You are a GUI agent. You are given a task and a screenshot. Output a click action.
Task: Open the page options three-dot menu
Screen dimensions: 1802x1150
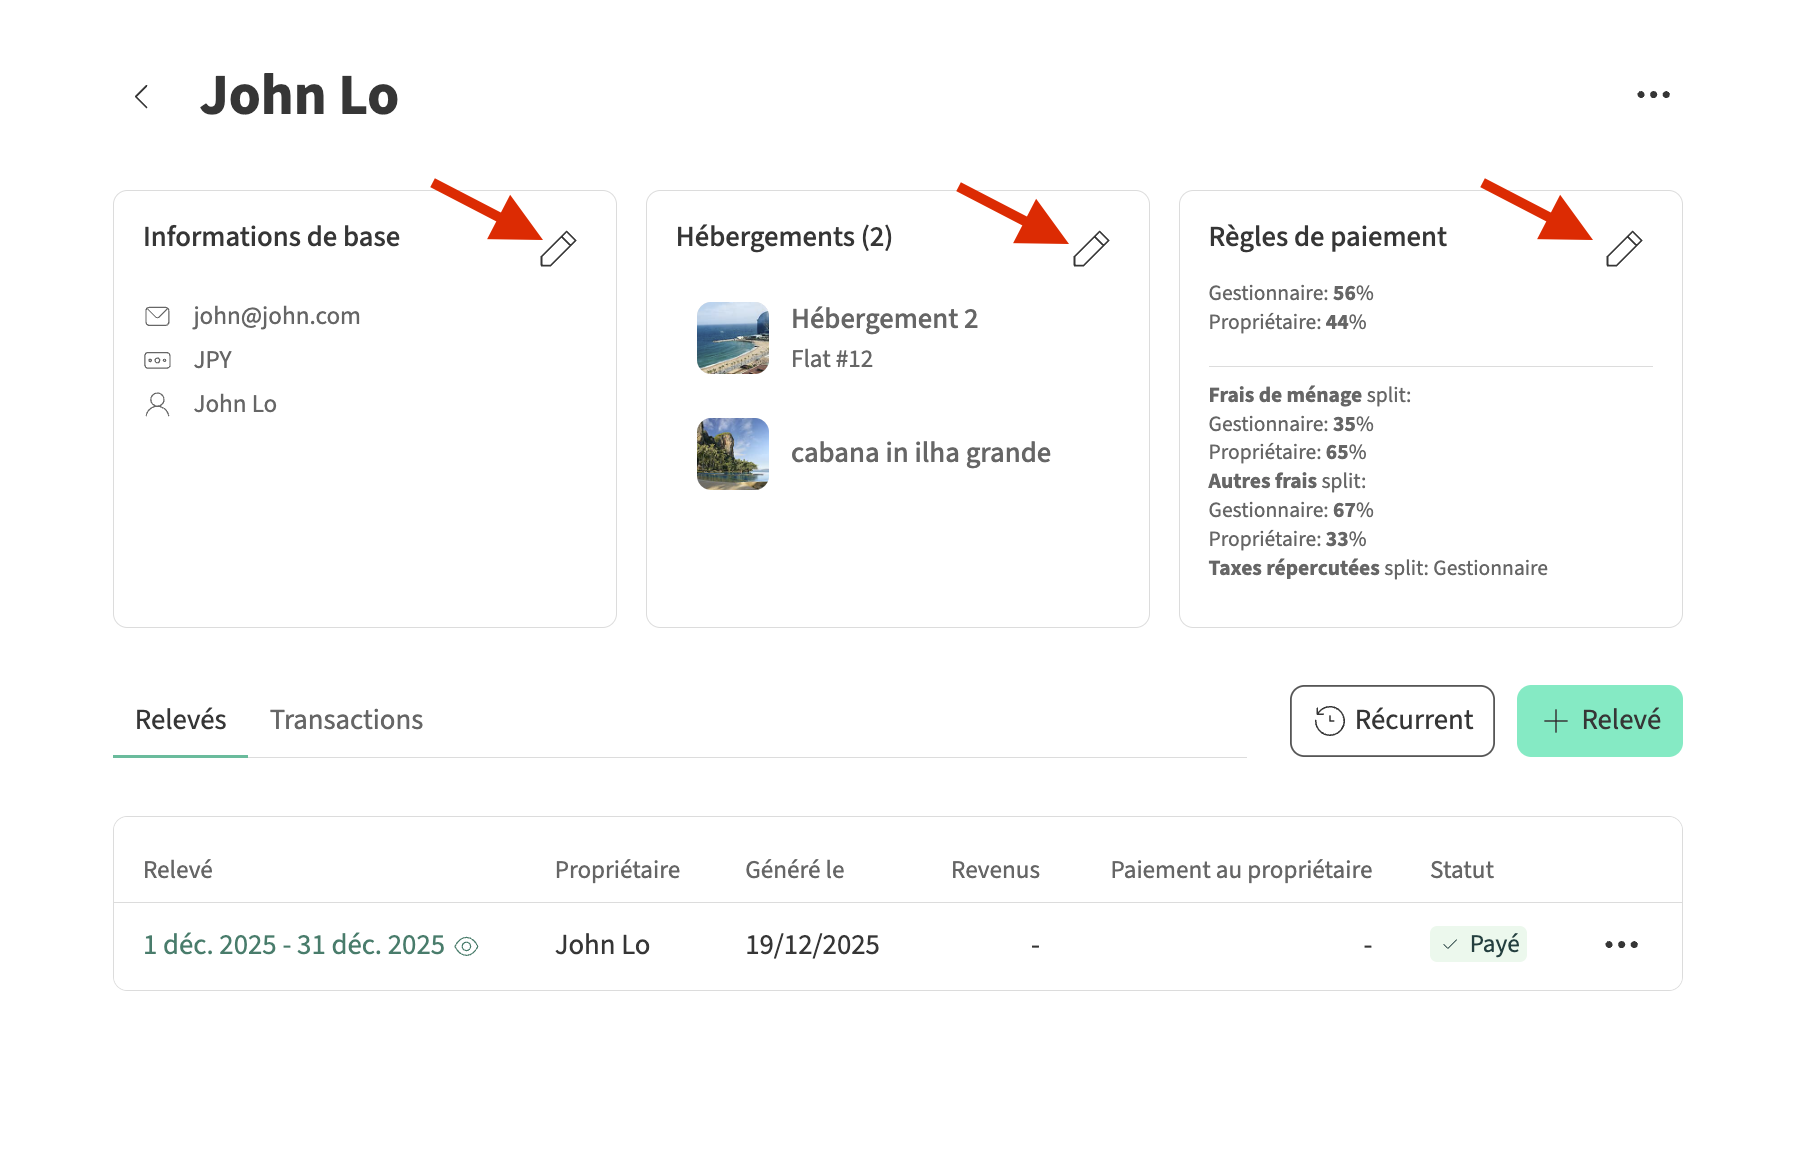coord(1653,95)
